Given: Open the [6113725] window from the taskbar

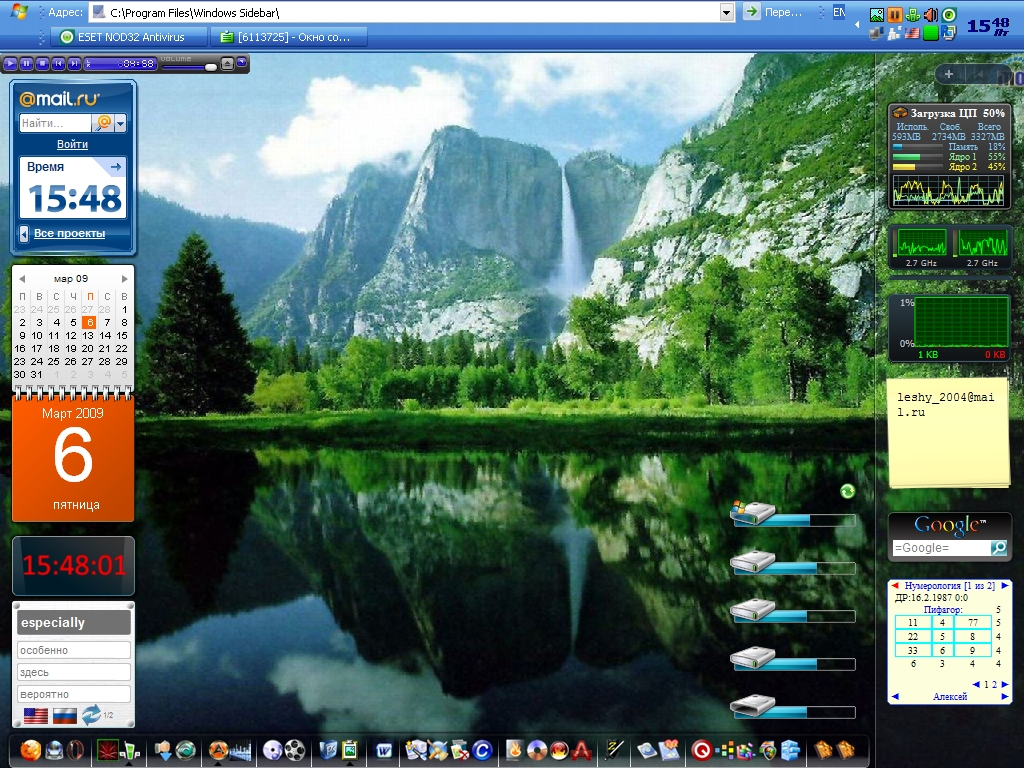Looking at the screenshot, I should [291, 37].
